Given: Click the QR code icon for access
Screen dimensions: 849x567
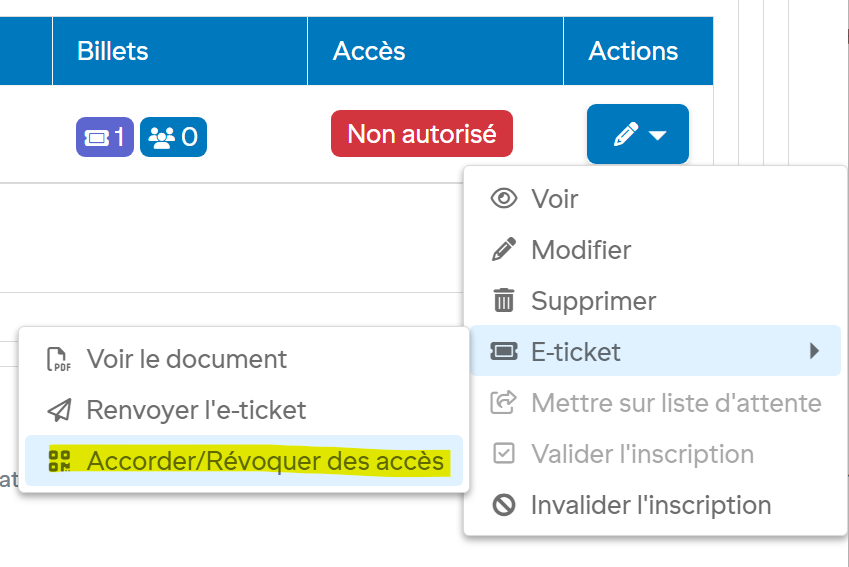Looking at the screenshot, I should pos(60,461).
